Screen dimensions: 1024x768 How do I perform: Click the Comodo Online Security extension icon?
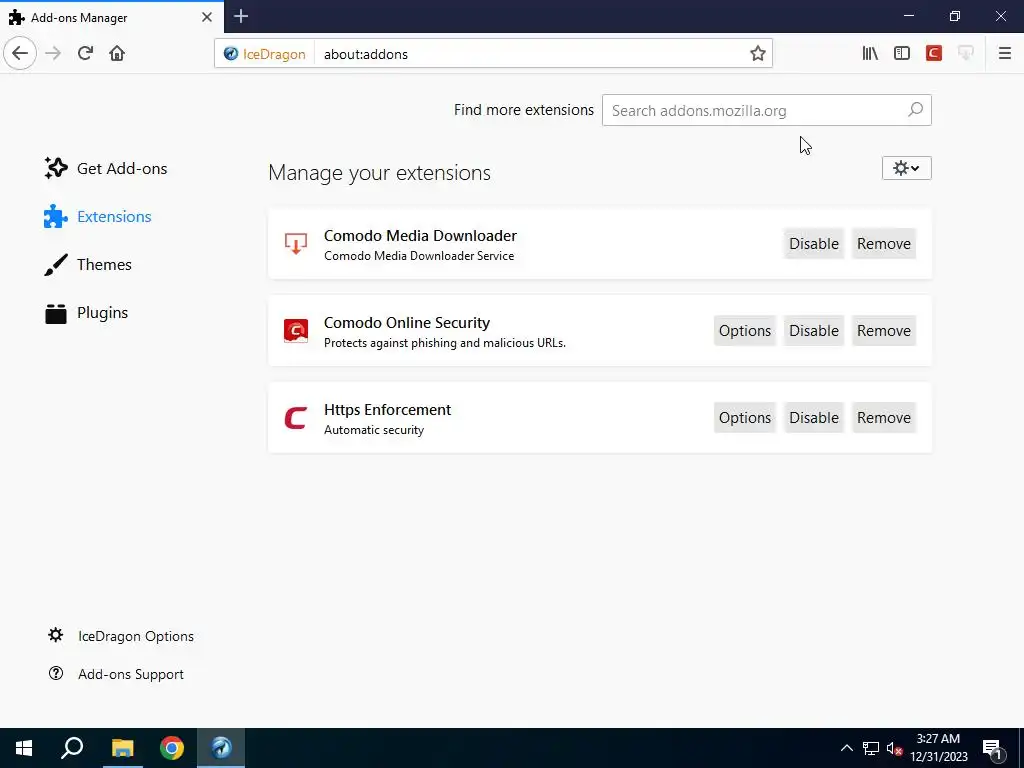(x=296, y=330)
